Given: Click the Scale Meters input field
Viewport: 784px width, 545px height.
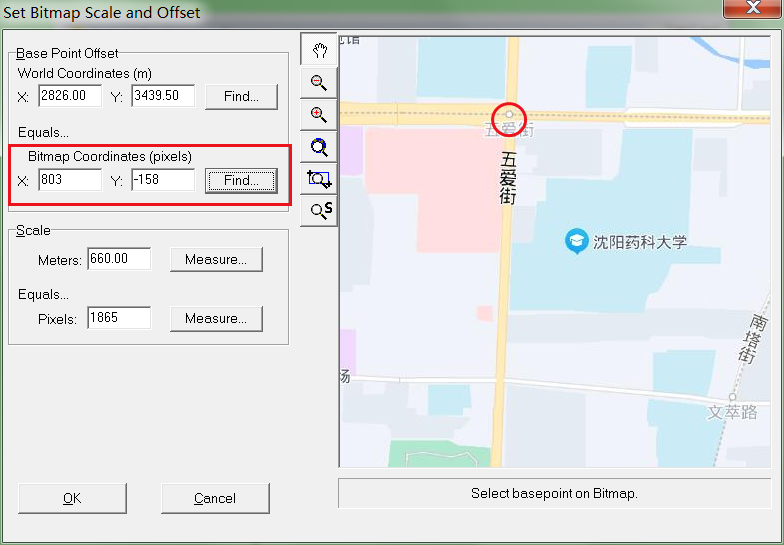Looking at the screenshot, I should [119, 260].
